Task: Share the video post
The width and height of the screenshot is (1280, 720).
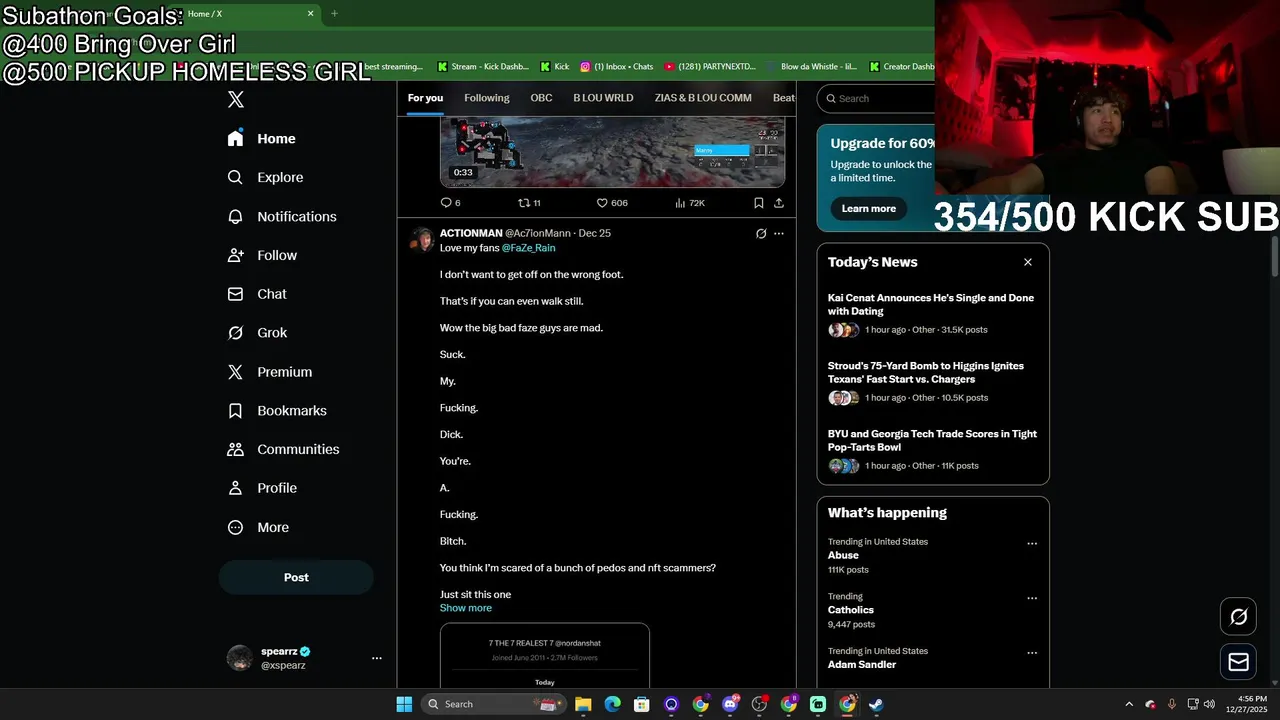Action: (x=779, y=203)
